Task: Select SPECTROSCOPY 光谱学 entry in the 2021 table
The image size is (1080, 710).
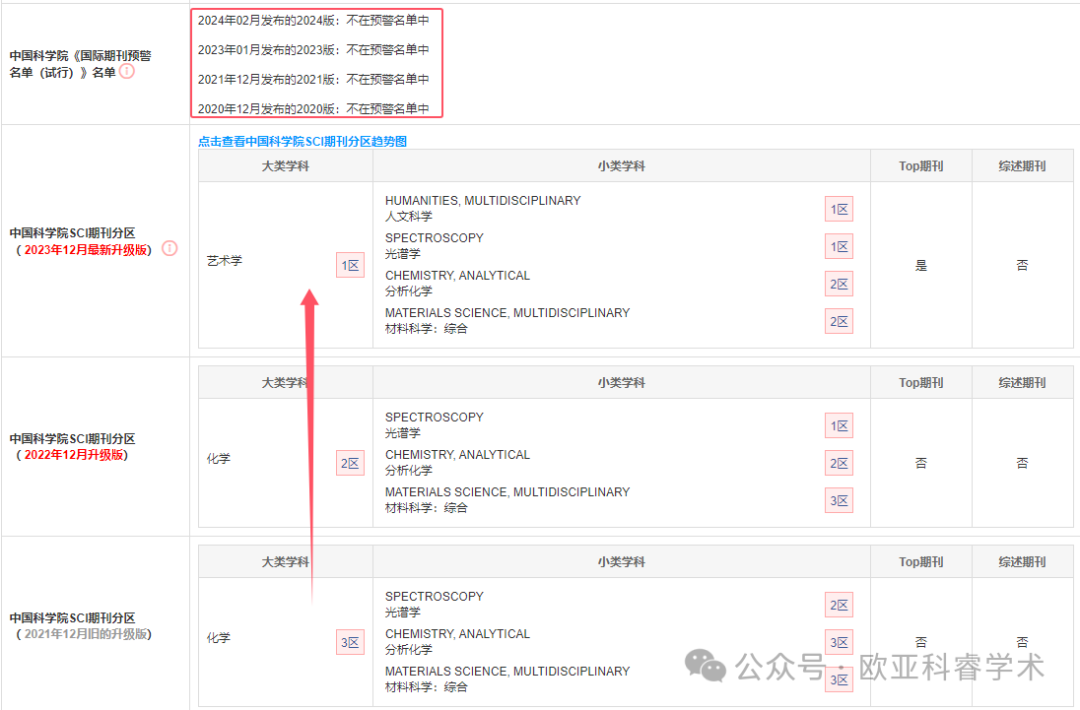Action: (434, 604)
